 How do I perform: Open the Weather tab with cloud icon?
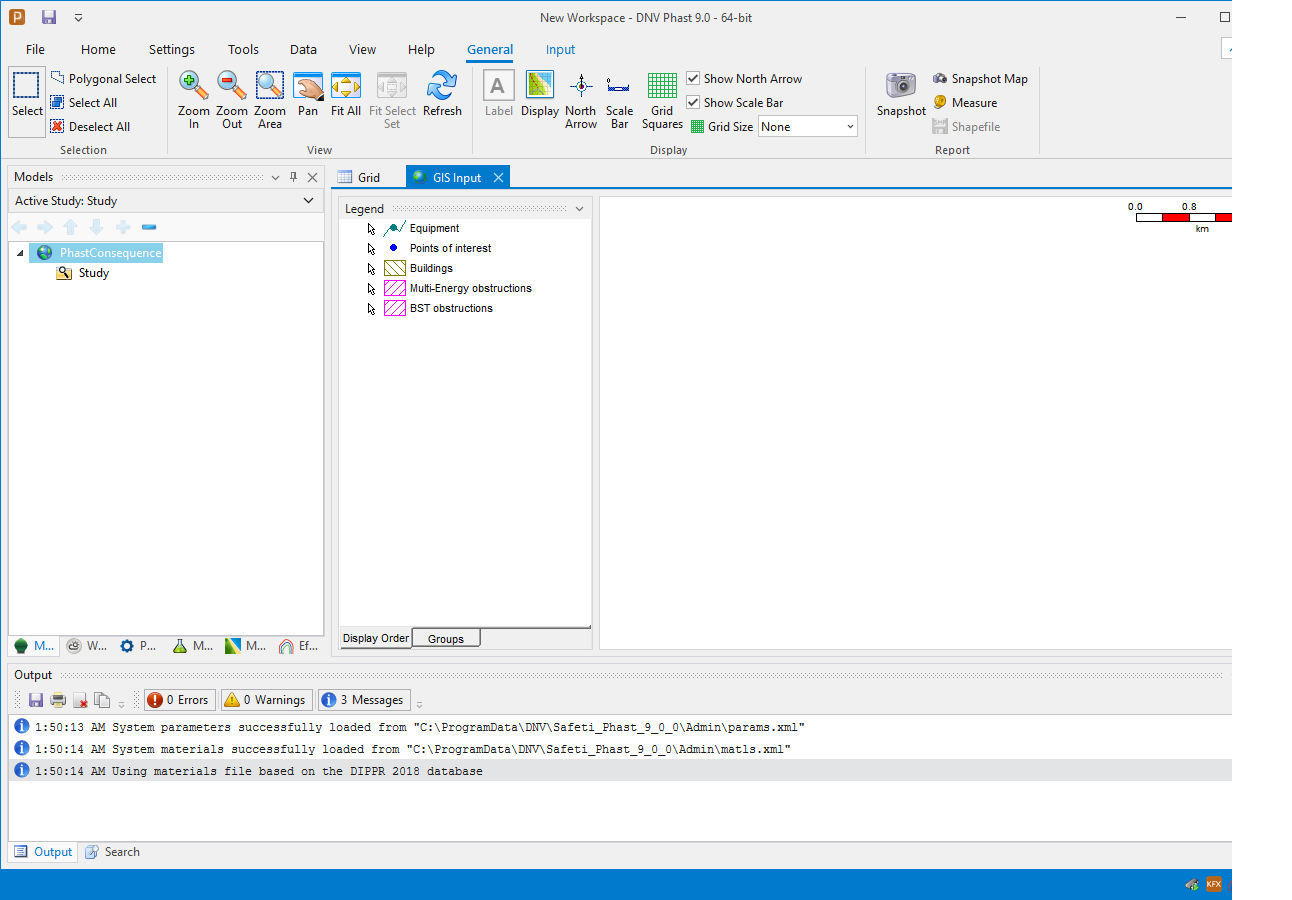pos(87,646)
